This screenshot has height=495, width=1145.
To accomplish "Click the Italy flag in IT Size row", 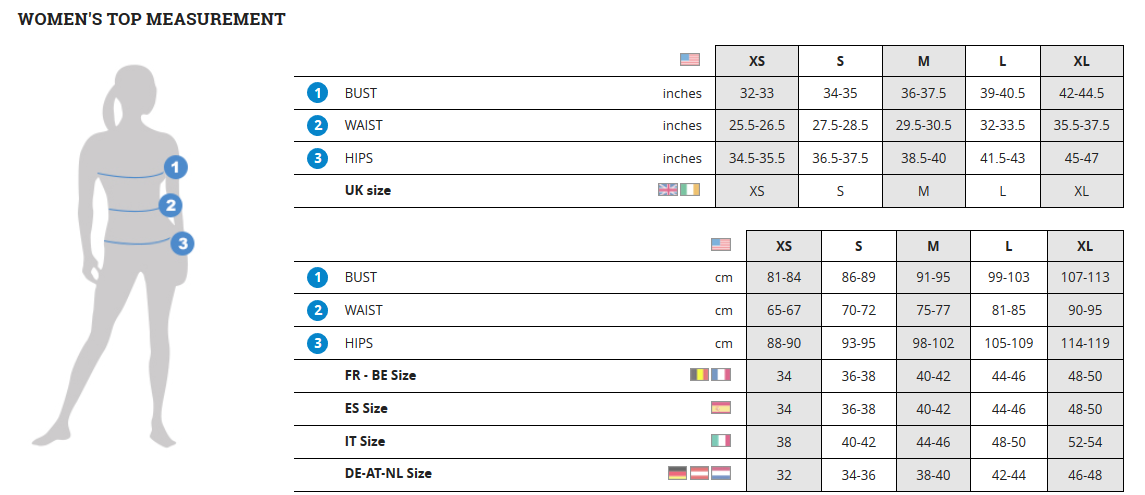I will click(721, 441).
